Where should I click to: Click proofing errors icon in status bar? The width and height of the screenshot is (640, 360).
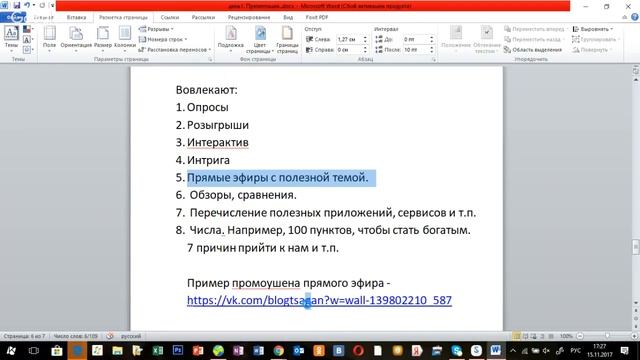pyautogui.click(x=110, y=336)
